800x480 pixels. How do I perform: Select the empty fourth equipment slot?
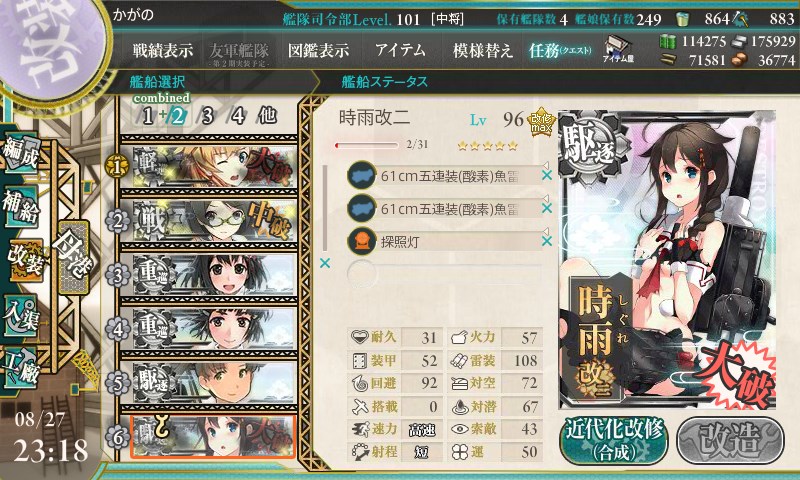click(444, 274)
